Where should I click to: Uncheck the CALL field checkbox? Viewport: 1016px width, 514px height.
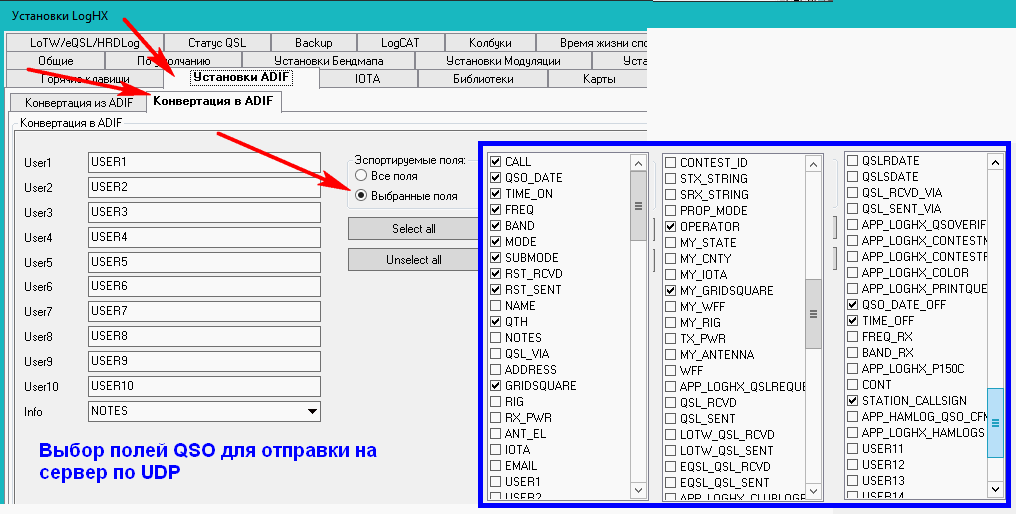(496, 162)
